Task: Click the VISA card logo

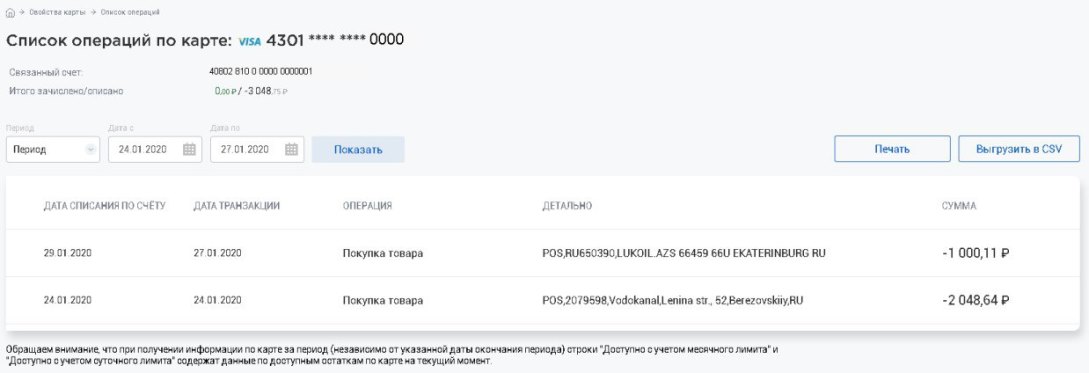Action: (249, 42)
